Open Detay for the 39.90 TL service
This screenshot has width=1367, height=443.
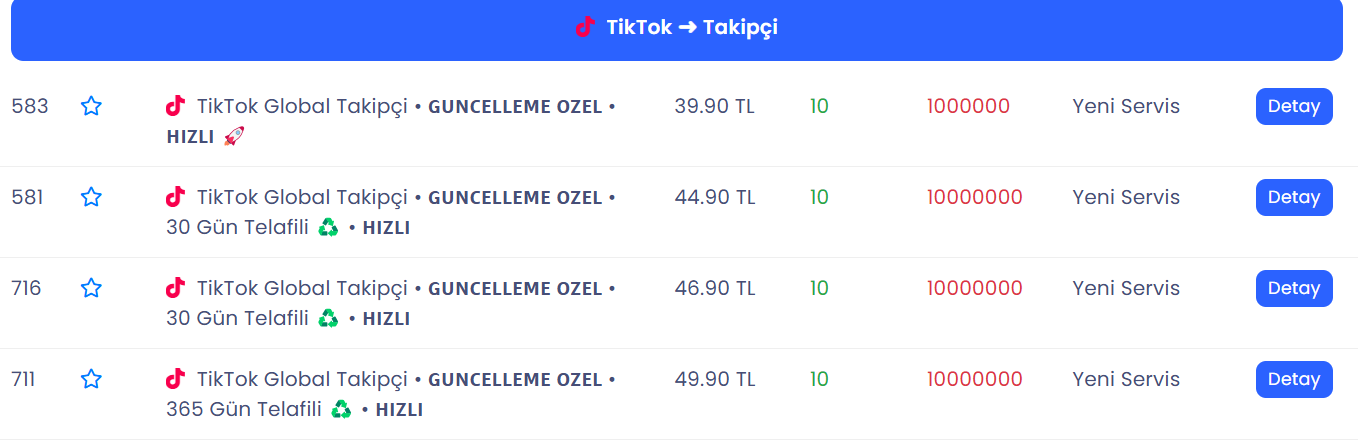pyautogui.click(x=1294, y=106)
